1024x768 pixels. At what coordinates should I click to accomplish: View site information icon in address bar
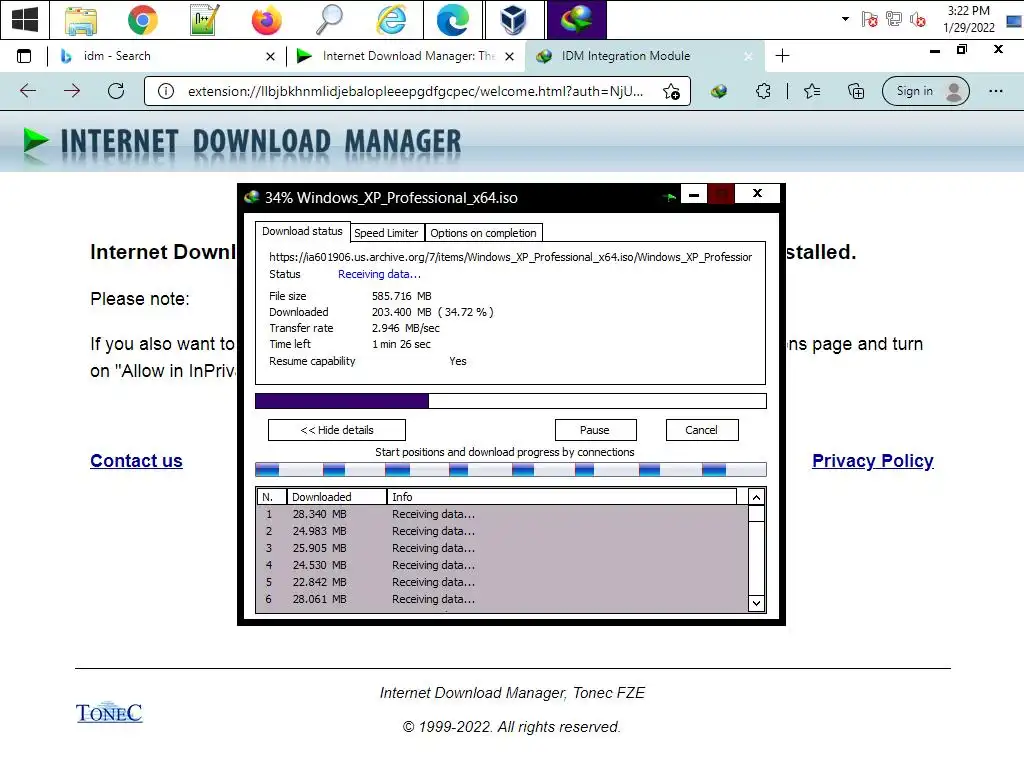pos(166,91)
